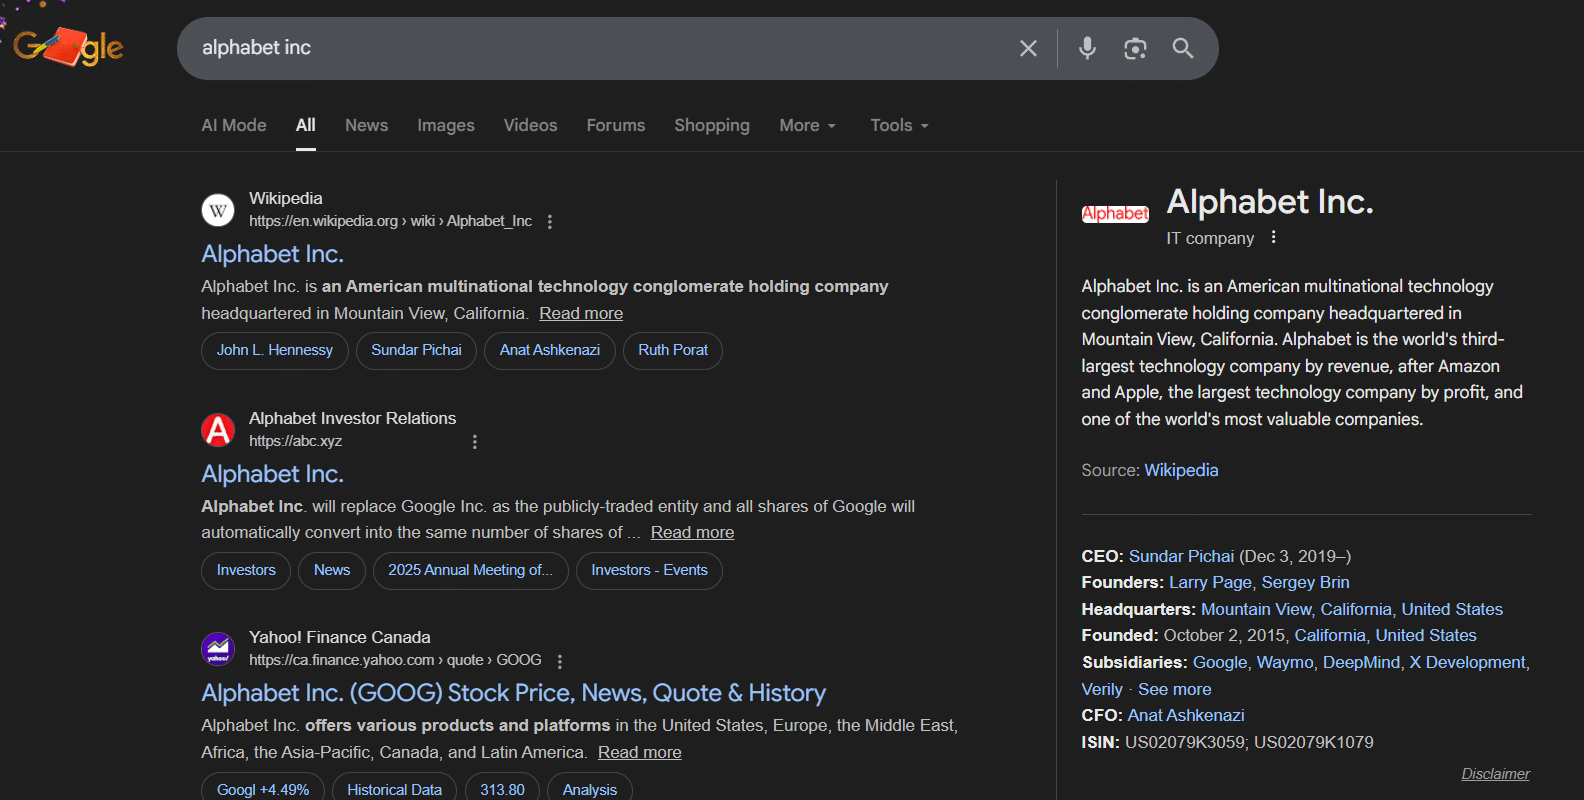Open three-dot menu for Yahoo Finance result
The height and width of the screenshot is (800, 1584).
560,661
